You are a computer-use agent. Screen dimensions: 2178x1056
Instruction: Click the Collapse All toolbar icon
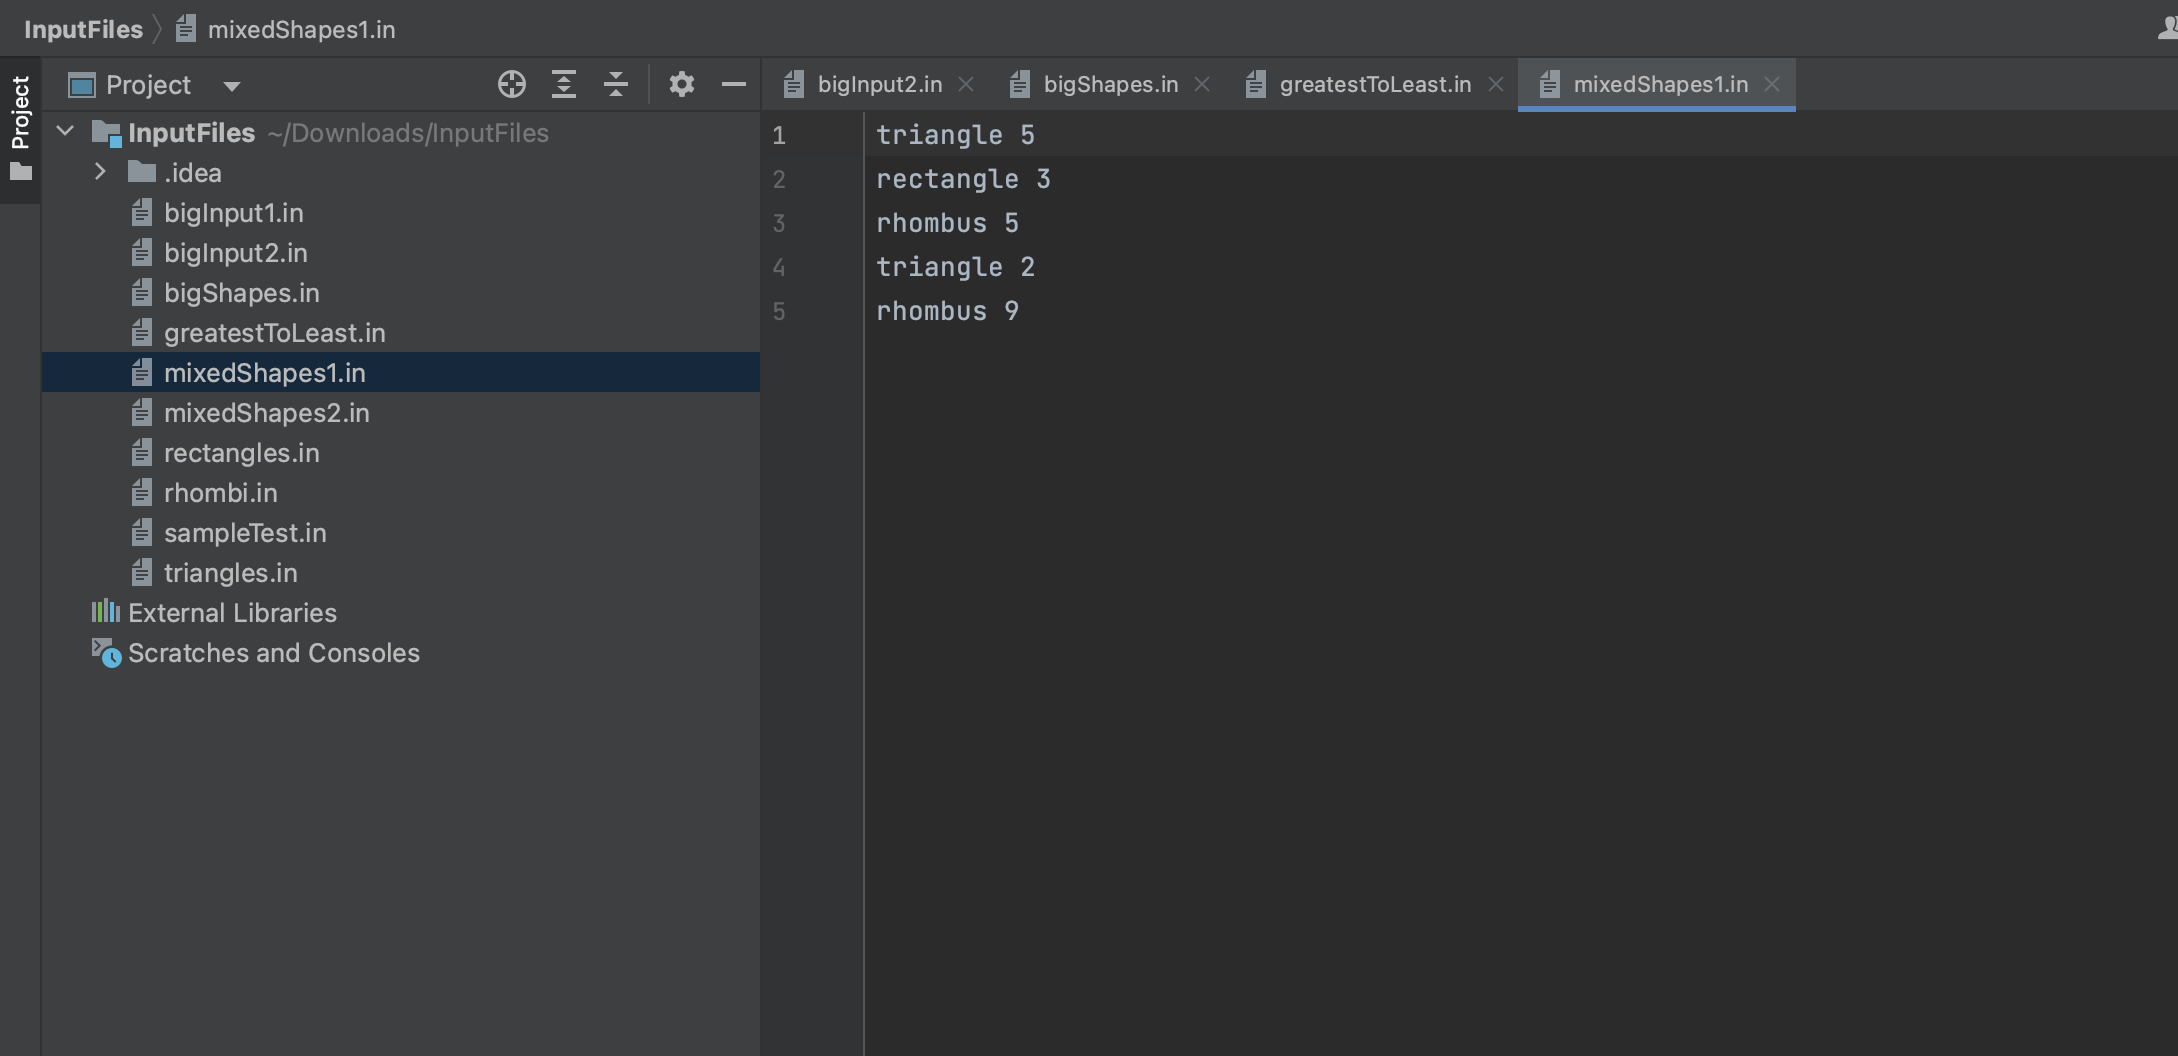point(616,84)
